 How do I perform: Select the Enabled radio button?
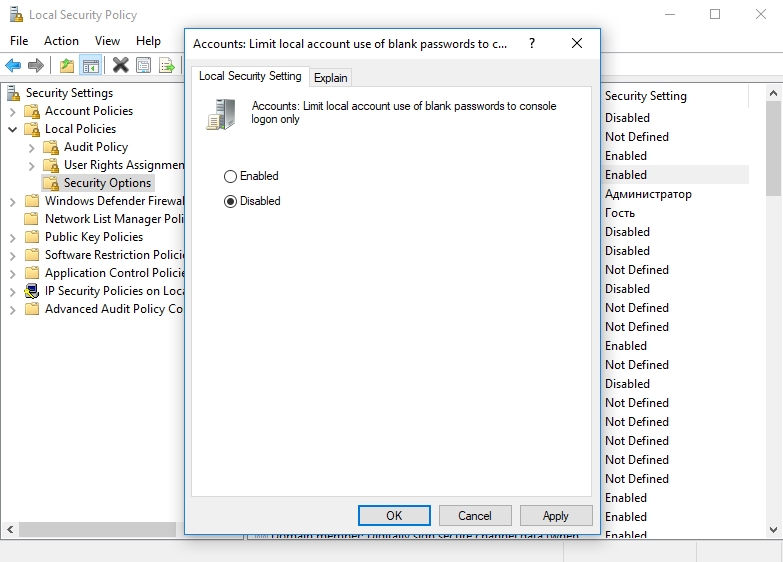(x=231, y=176)
